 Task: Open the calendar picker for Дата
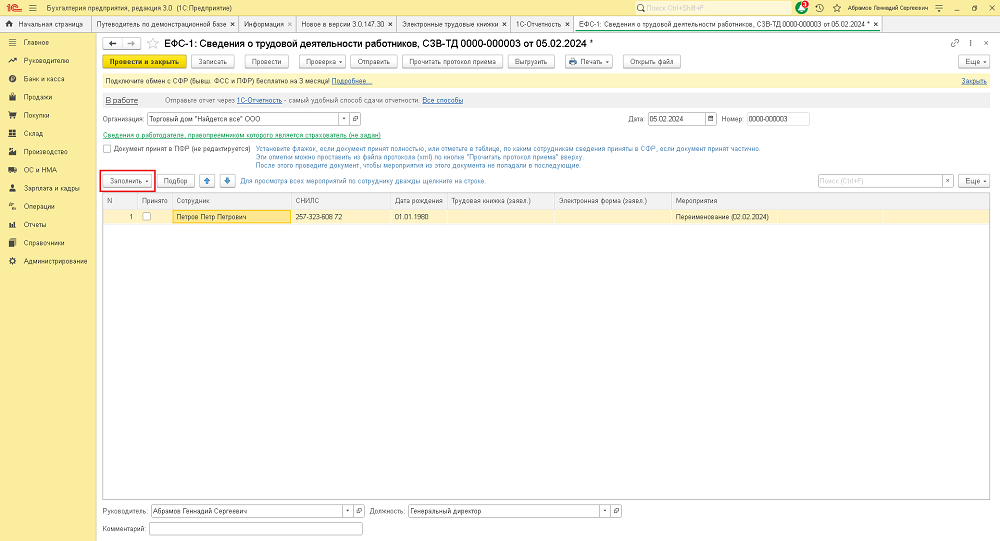point(711,119)
